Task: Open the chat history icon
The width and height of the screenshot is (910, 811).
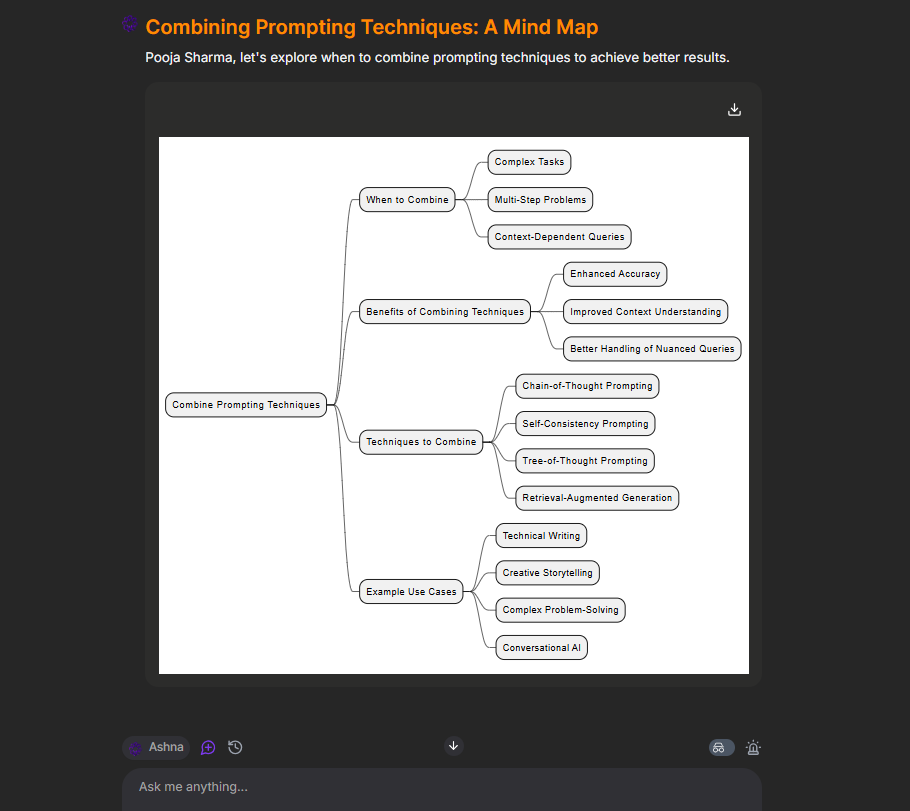Action: click(x=234, y=747)
